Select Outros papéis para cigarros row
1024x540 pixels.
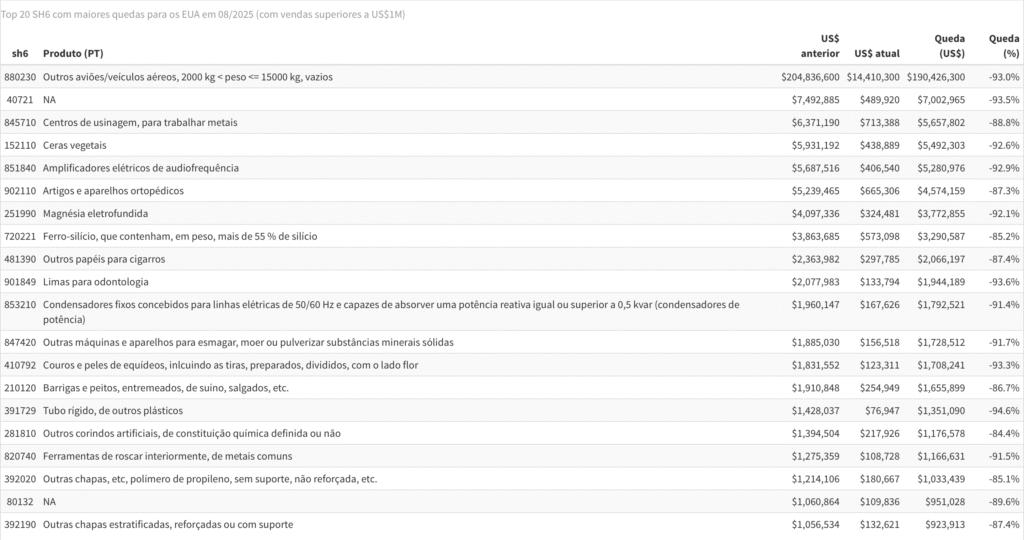click(x=512, y=259)
